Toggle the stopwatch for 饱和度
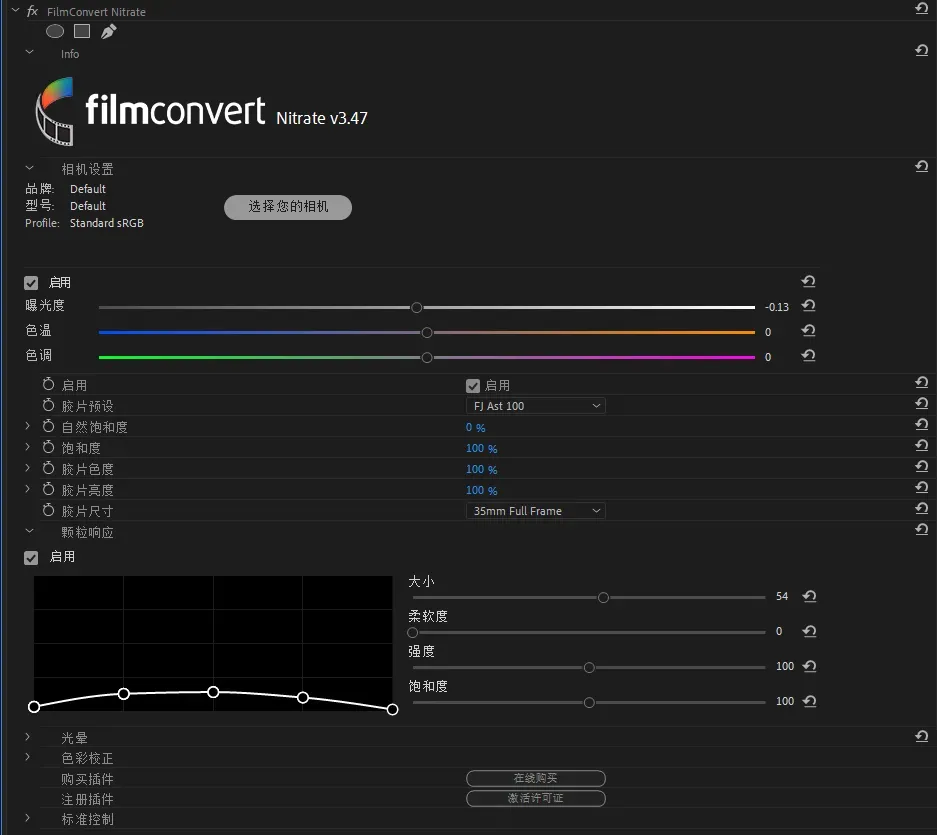937x835 pixels. coord(48,448)
